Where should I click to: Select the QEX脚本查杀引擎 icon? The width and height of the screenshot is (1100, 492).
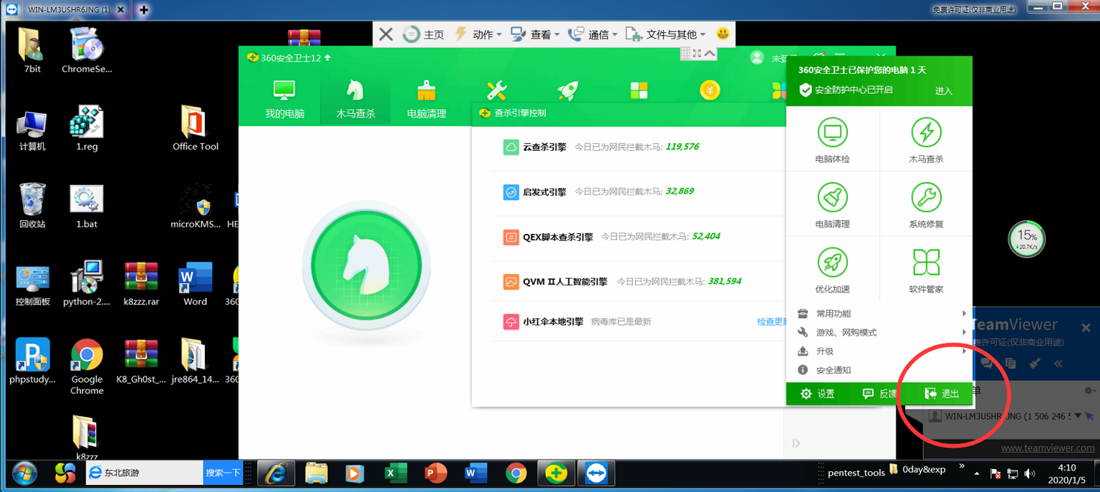(x=511, y=237)
